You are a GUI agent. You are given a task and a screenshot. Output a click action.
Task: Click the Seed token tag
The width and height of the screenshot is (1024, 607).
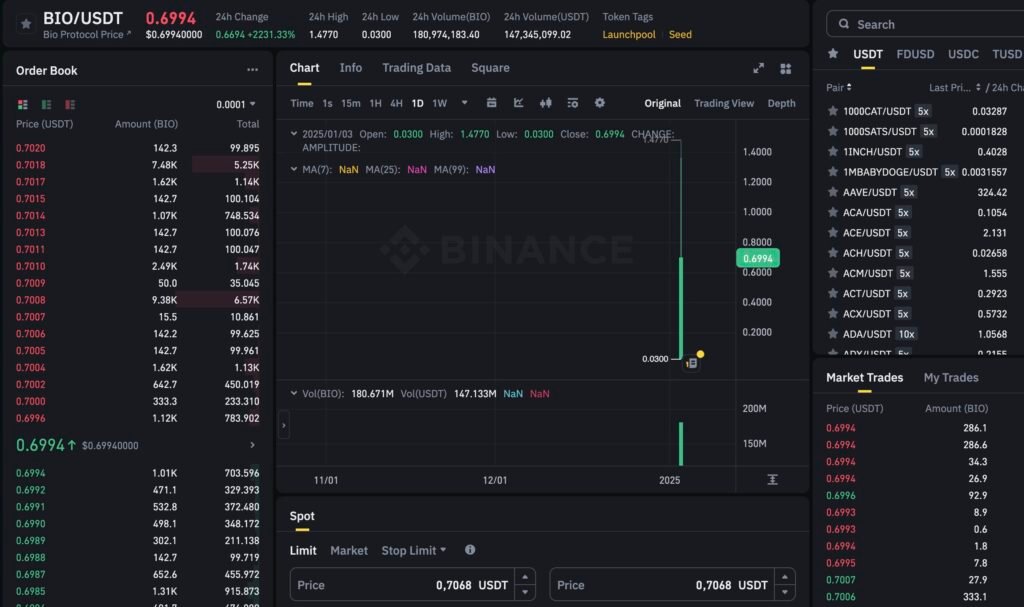click(x=680, y=35)
